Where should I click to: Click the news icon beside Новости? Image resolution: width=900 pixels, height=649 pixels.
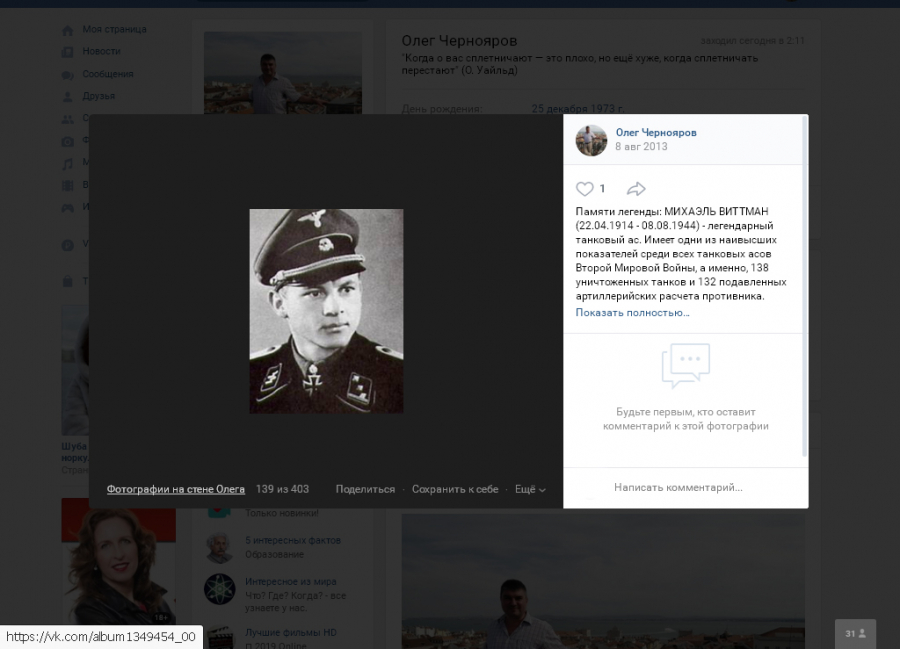[x=67, y=52]
